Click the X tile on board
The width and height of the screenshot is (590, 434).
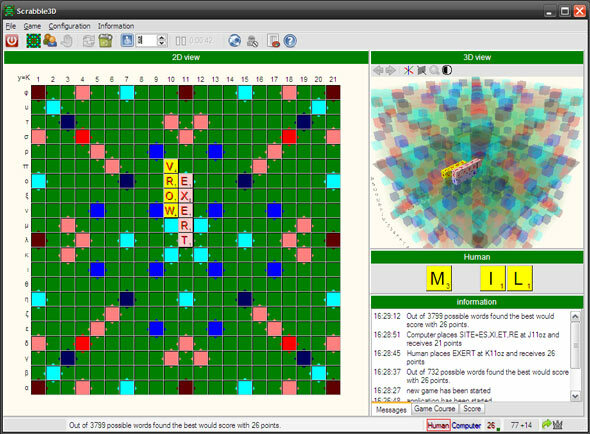[x=186, y=196]
